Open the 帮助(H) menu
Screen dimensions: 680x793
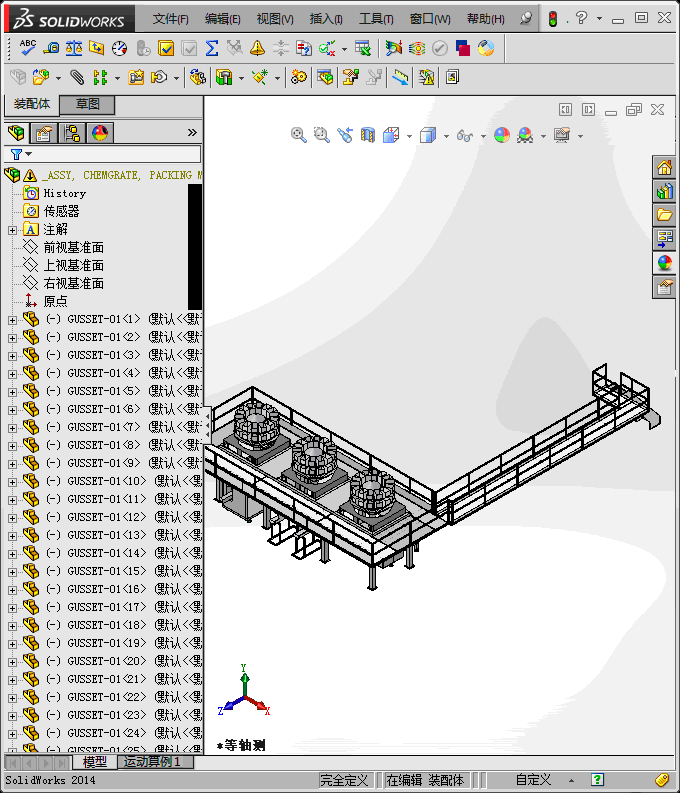click(x=485, y=19)
